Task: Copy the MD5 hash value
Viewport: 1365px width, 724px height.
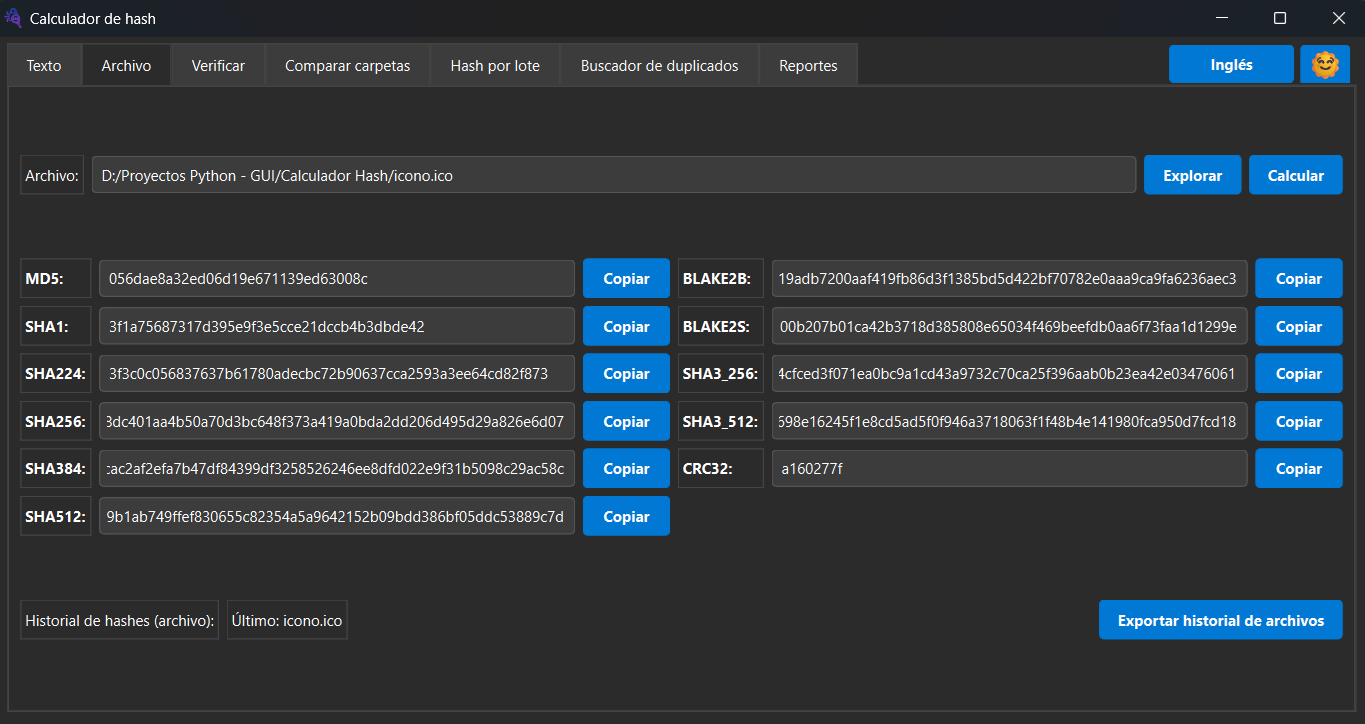Action: tap(626, 279)
